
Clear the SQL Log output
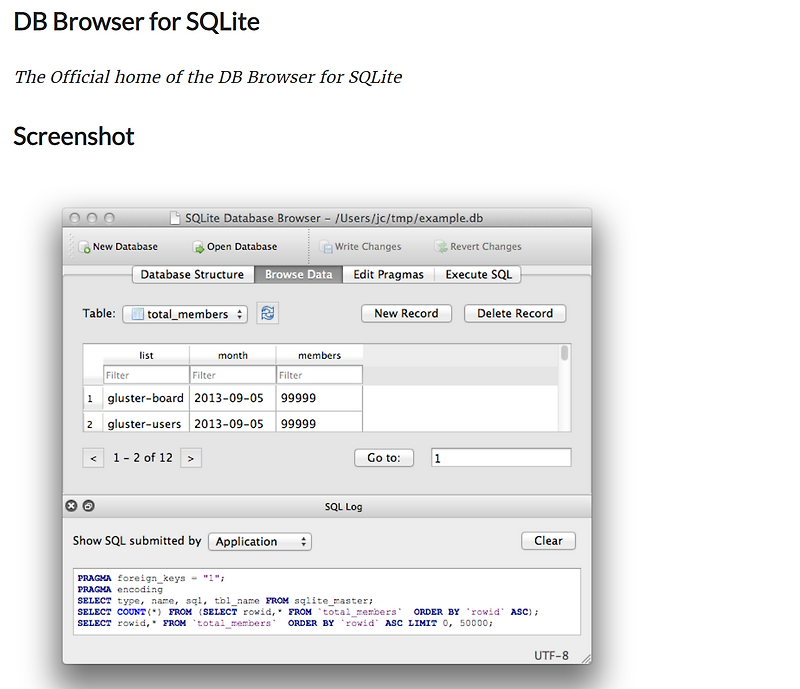click(548, 540)
